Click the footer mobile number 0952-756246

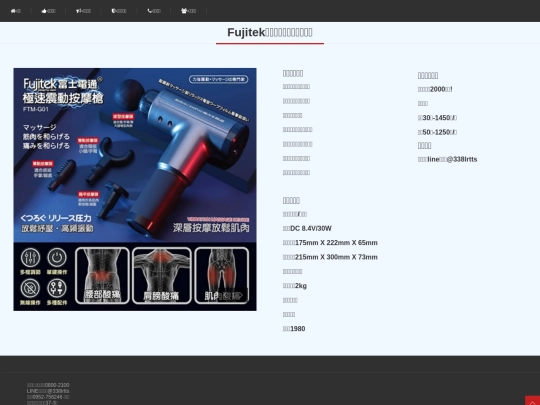[x=48, y=397]
